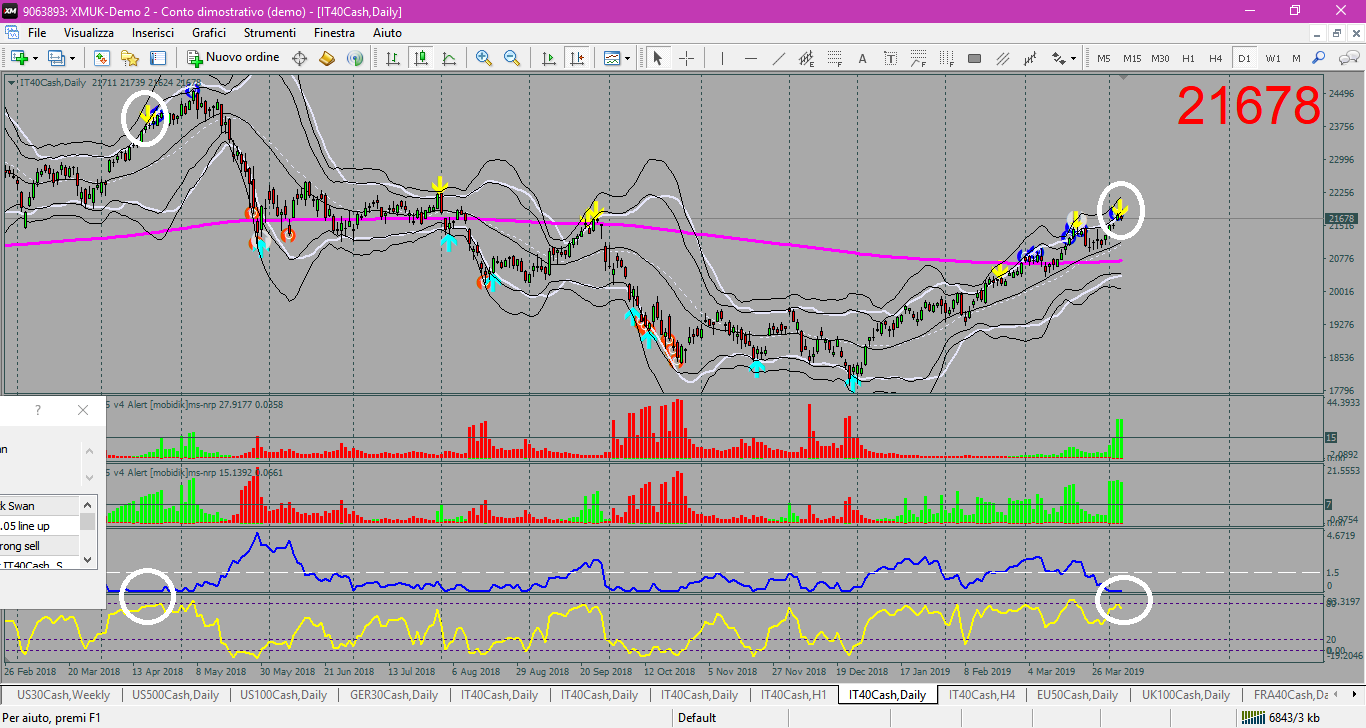
Task: Click the chart shift triangle marker
Action: click(1125, 77)
